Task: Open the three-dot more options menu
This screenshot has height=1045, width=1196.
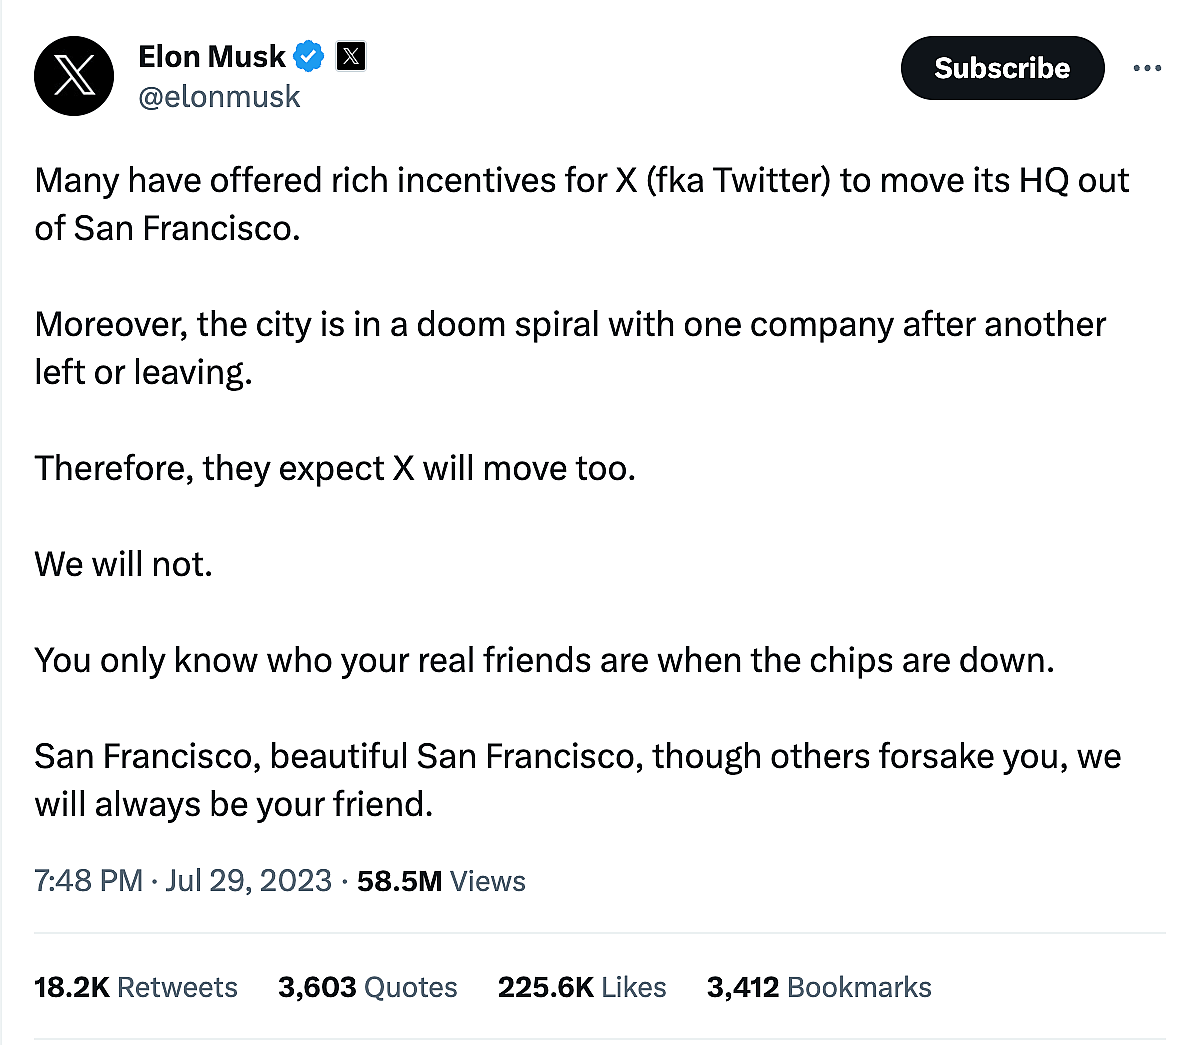Action: point(1147,68)
